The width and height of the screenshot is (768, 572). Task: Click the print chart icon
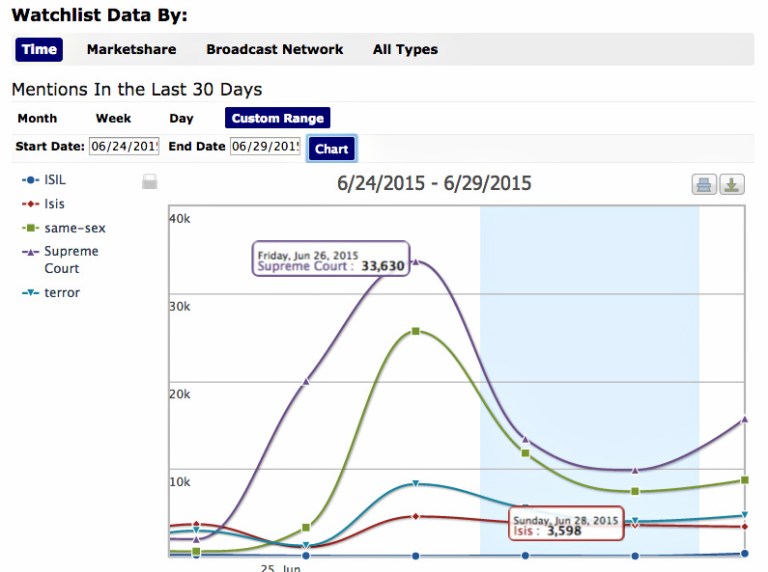pyautogui.click(x=704, y=184)
